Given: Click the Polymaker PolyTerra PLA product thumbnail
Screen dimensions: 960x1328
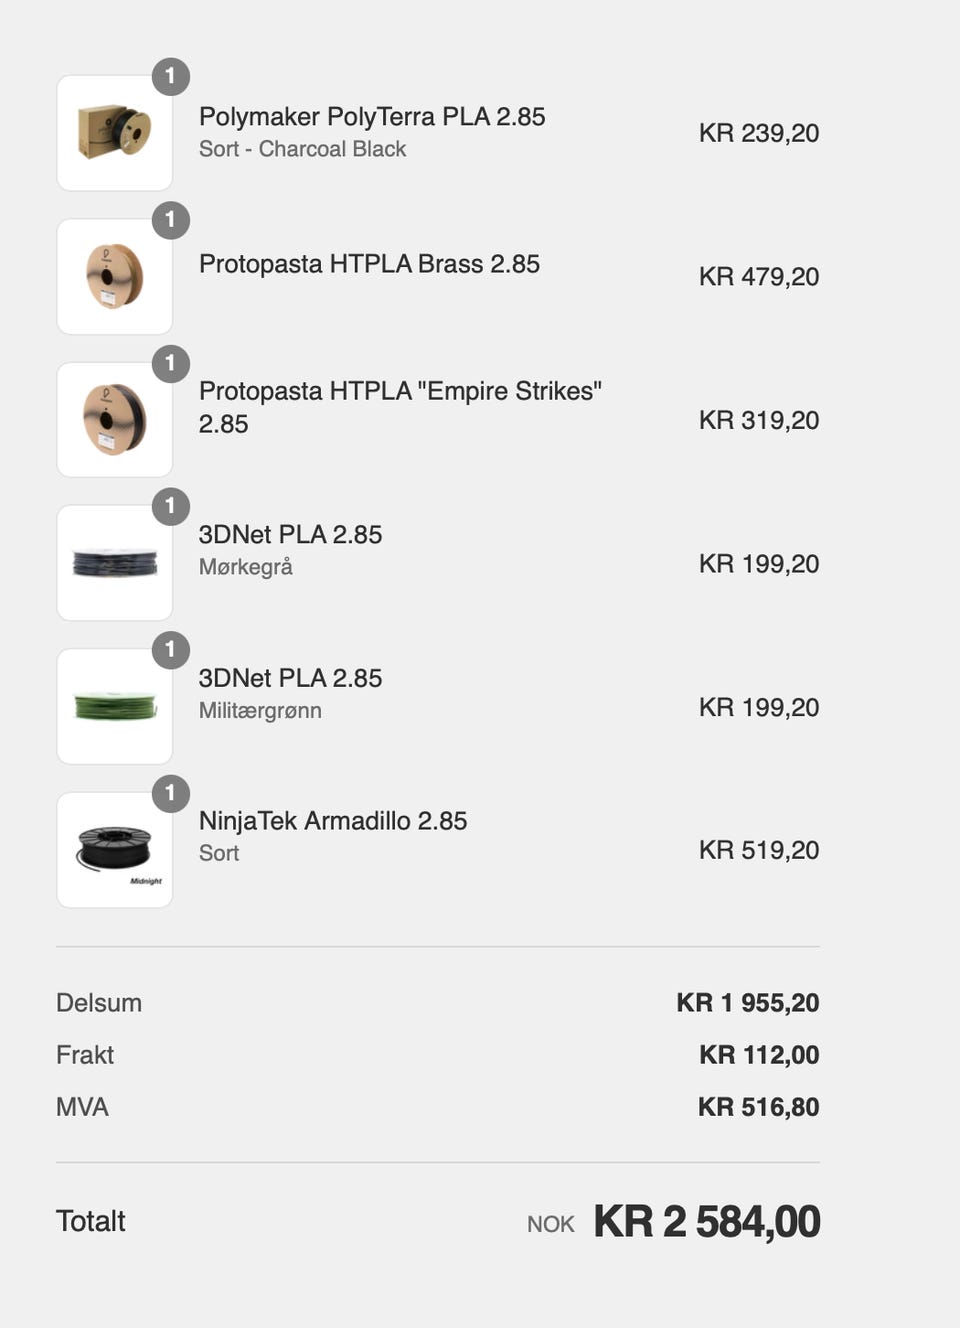Looking at the screenshot, I should pos(114,133).
